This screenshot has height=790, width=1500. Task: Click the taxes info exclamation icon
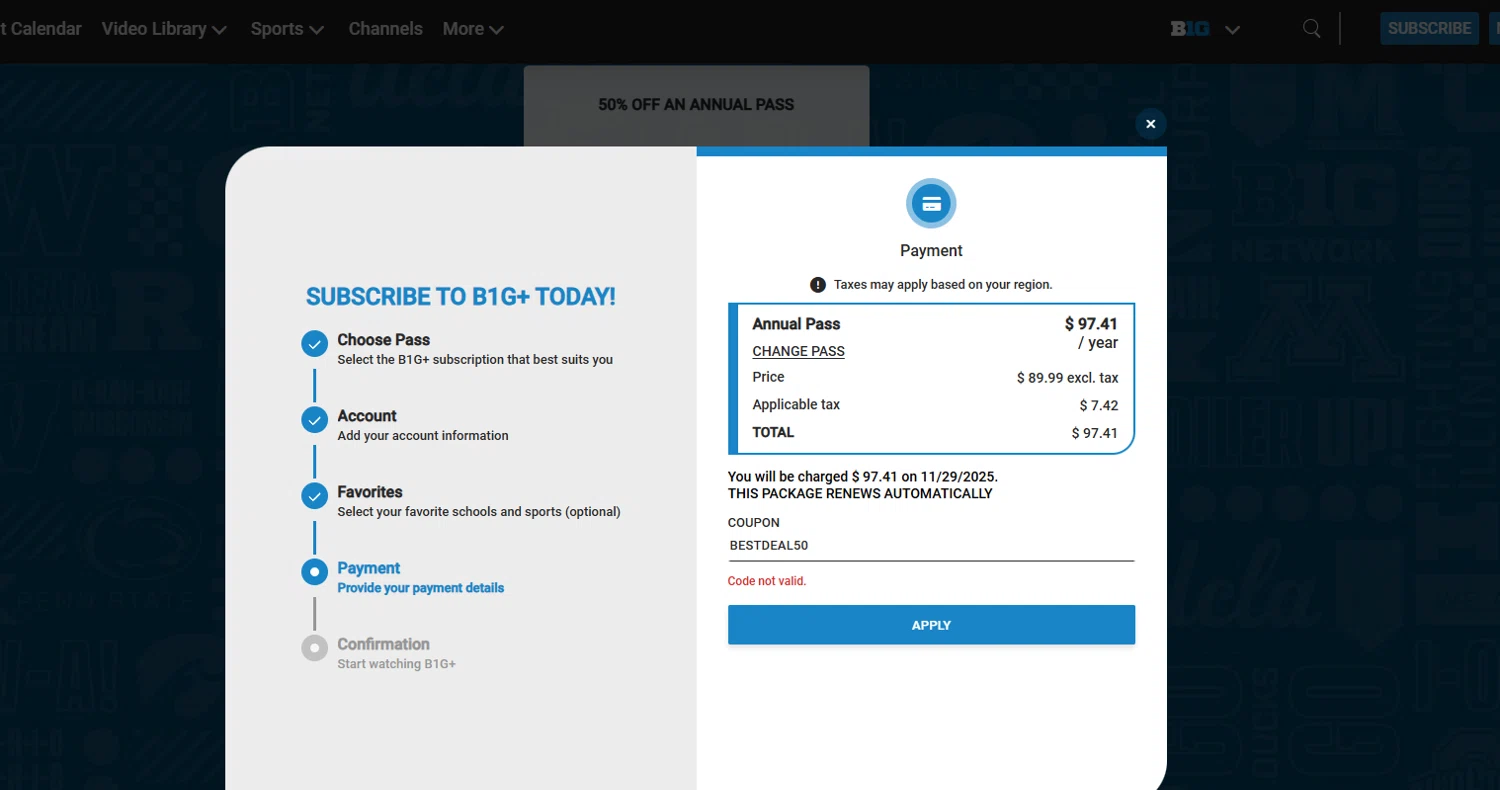point(818,285)
